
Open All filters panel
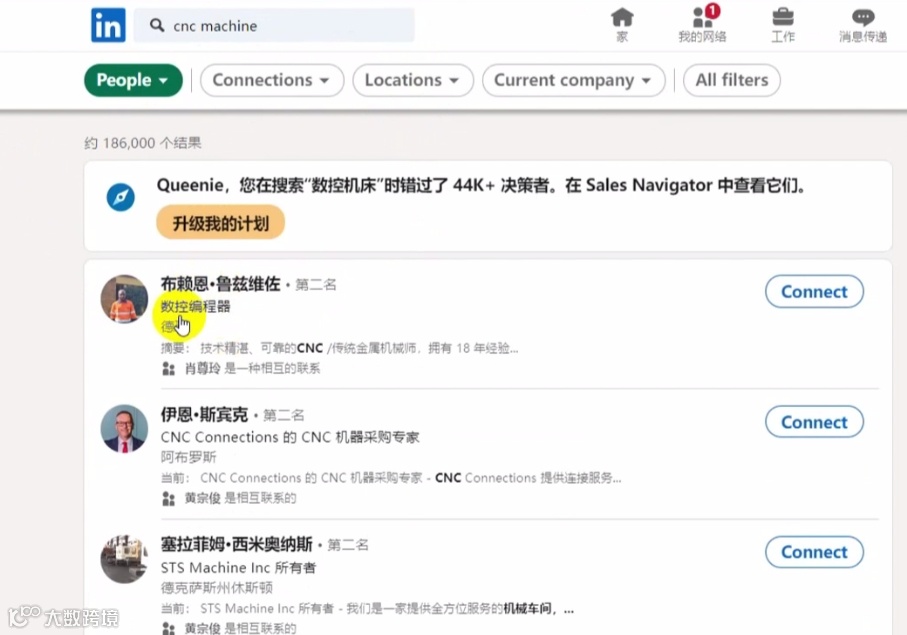(x=732, y=80)
